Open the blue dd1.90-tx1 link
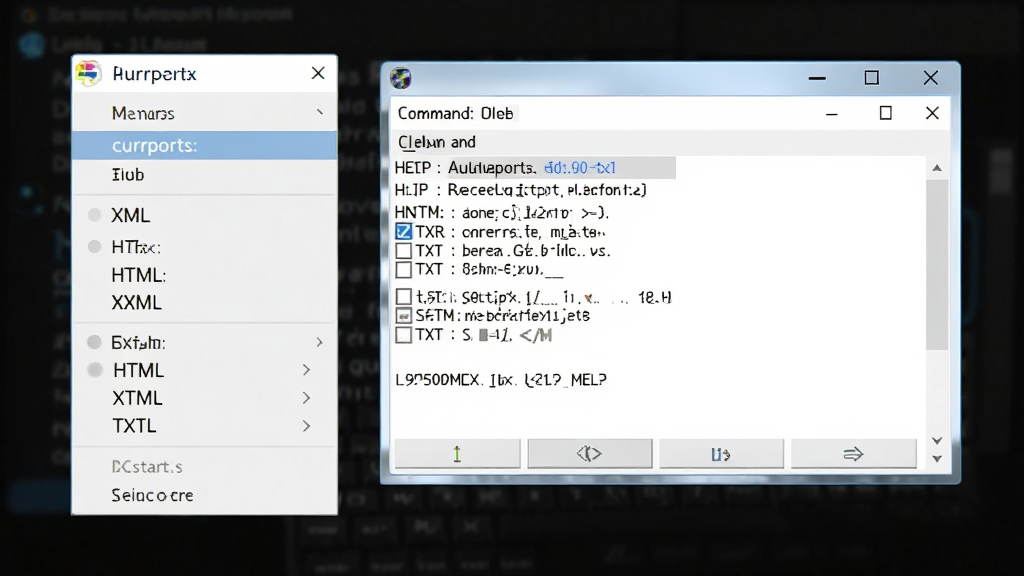 [x=579, y=168]
